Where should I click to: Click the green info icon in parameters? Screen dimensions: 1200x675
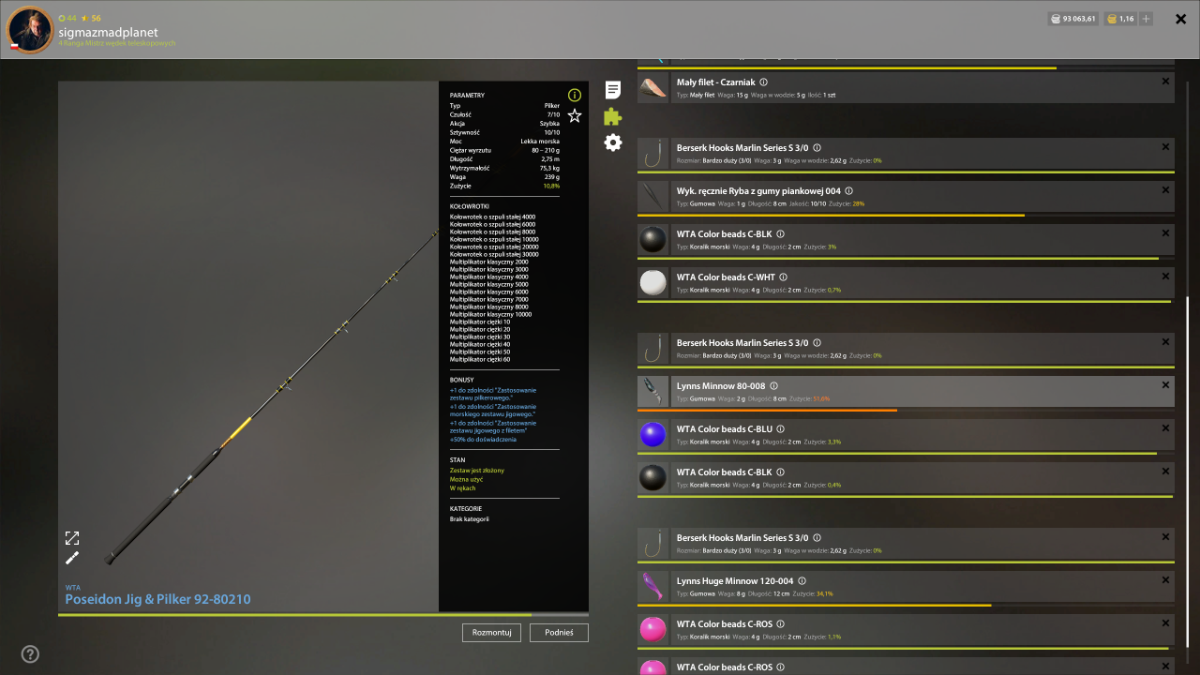[x=574, y=95]
